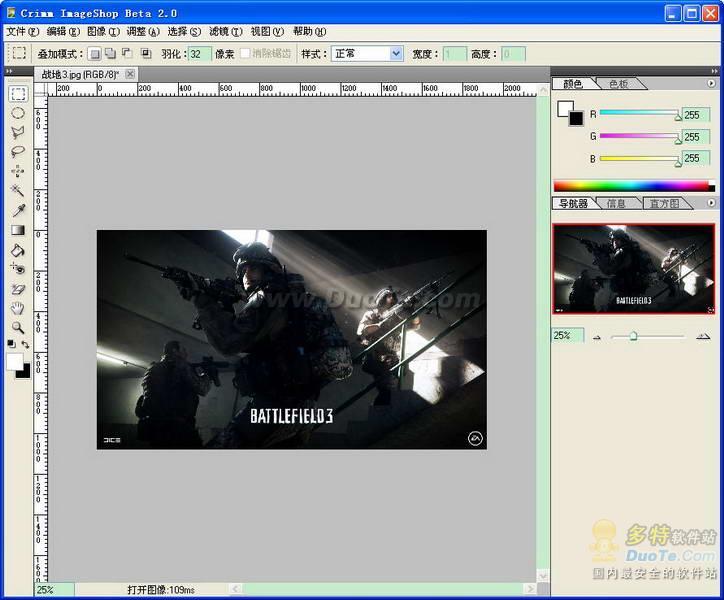The height and width of the screenshot is (600, 724).
Task: Switch to the 色板 swatches tab
Action: (x=619, y=84)
